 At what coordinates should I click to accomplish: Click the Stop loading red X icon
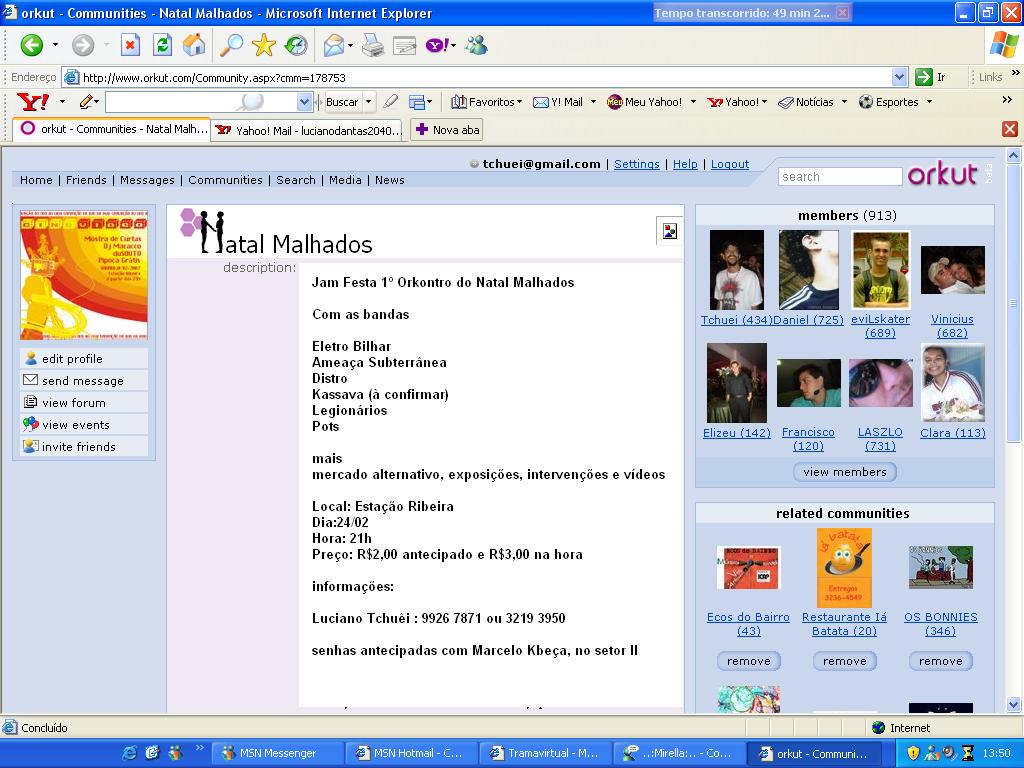tap(131, 45)
